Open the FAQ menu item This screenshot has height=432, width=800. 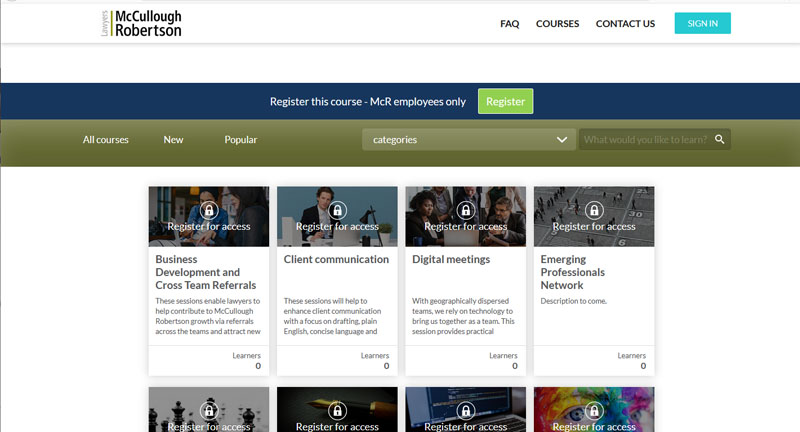509,24
